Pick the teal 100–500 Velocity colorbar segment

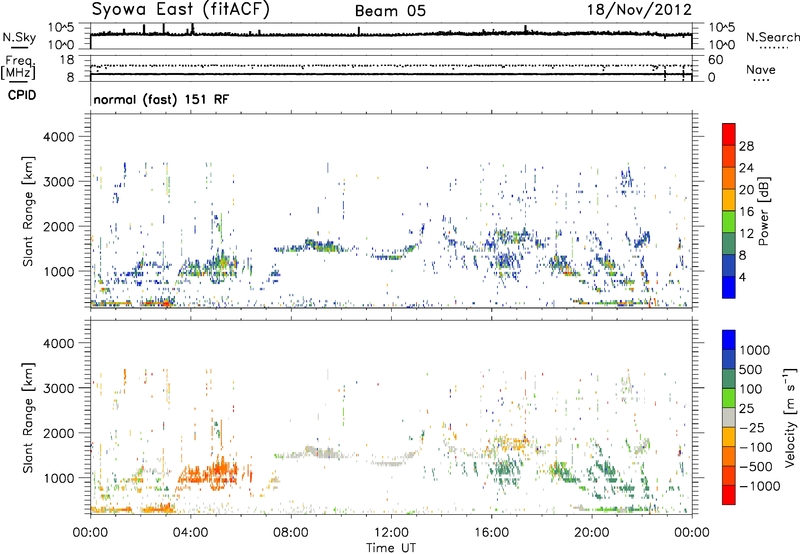(x=729, y=379)
